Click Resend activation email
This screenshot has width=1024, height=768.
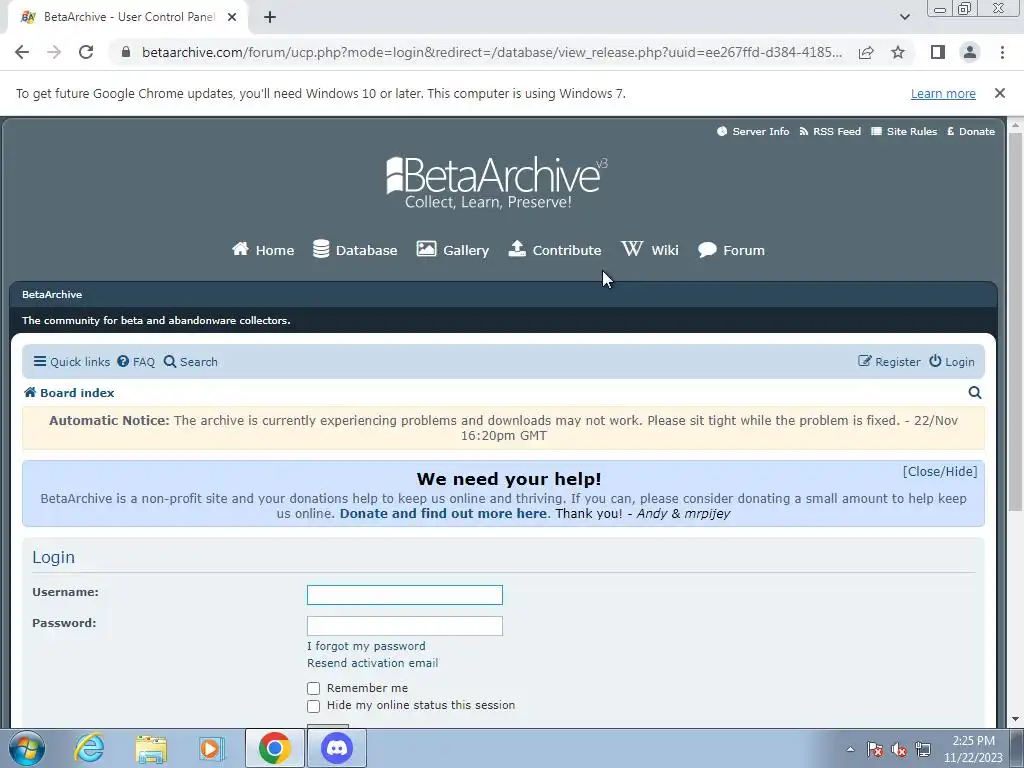coord(372,663)
